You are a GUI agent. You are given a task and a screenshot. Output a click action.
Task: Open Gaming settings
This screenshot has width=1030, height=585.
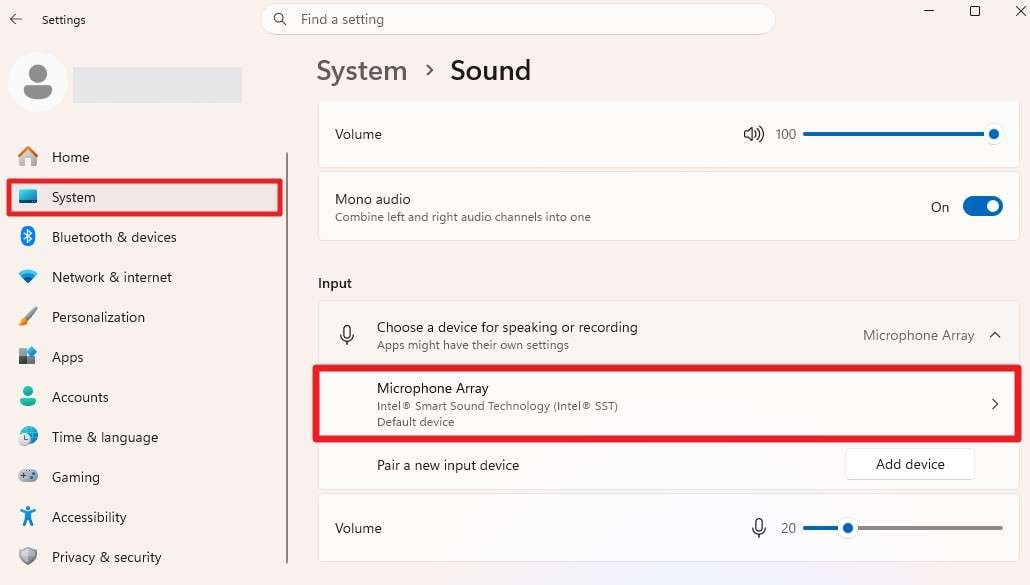[145, 477]
